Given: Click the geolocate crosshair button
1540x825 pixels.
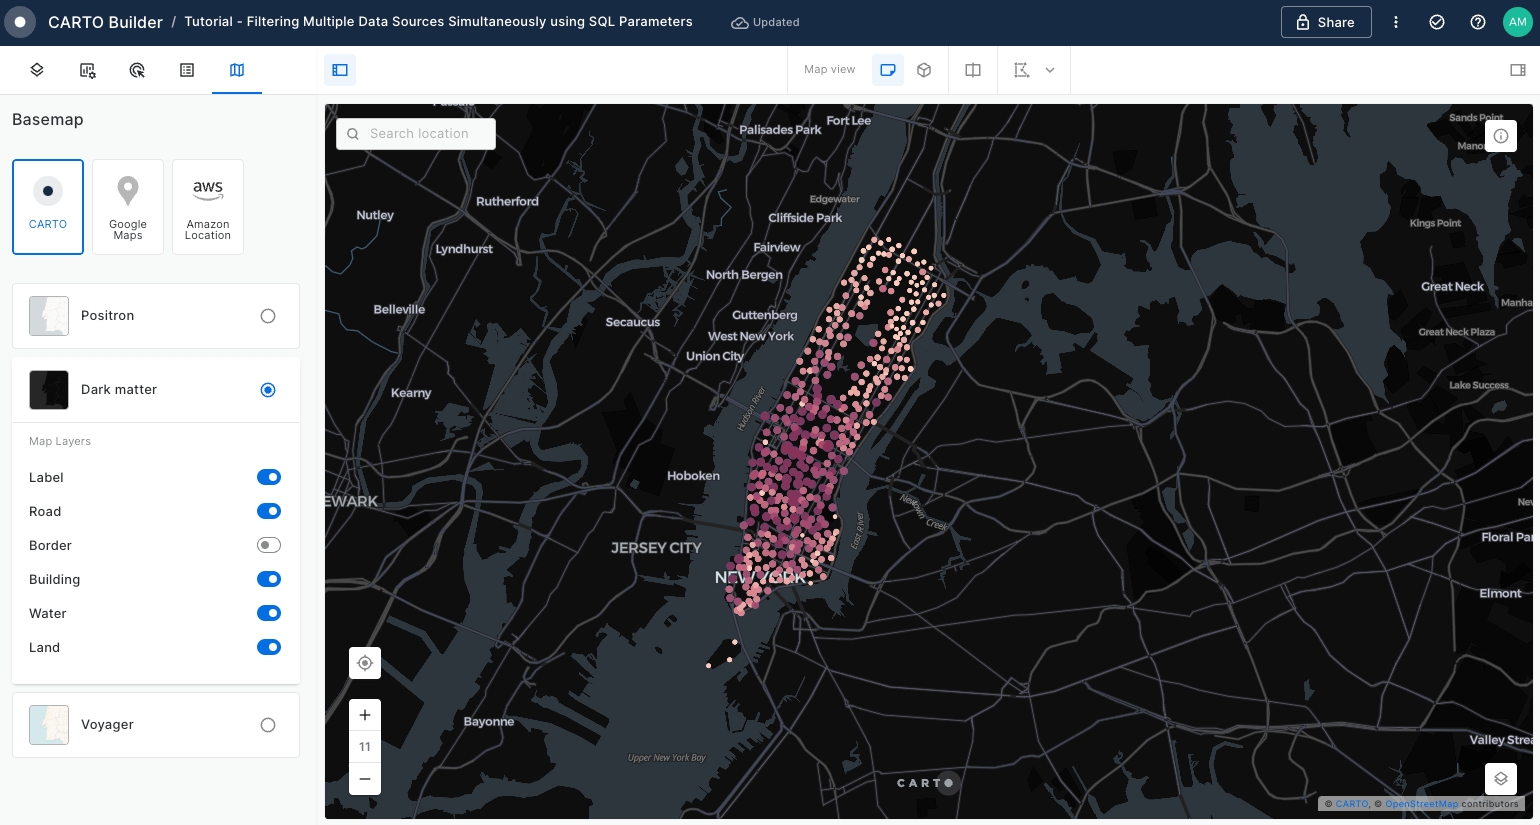Looking at the screenshot, I should click(365, 663).
